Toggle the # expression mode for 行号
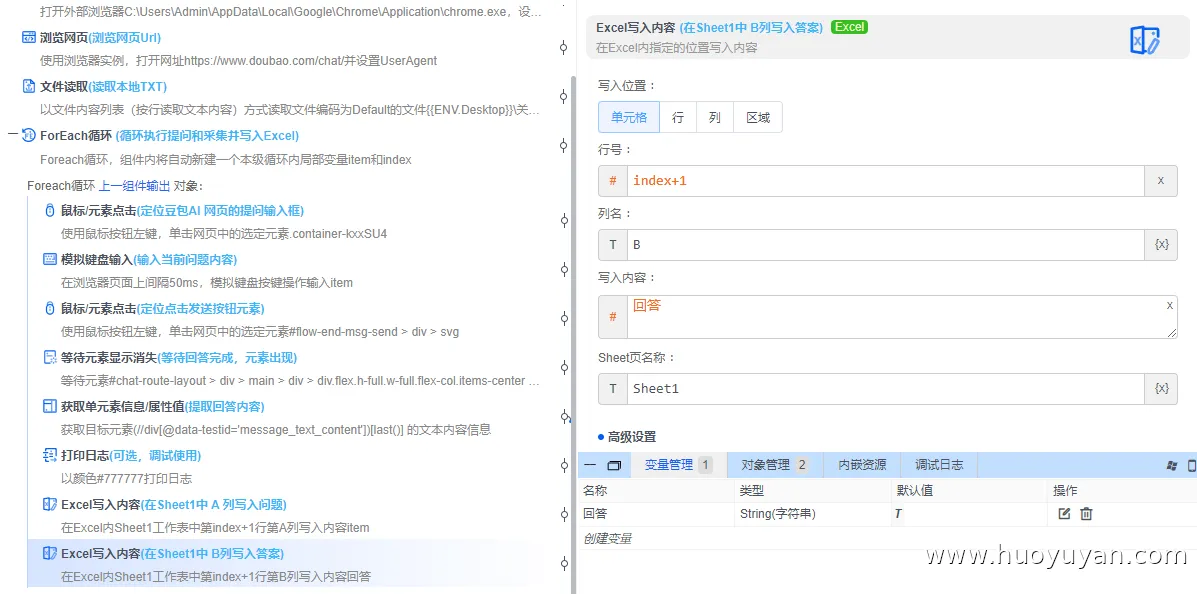1197x594 pixels. tap(613, 181)
